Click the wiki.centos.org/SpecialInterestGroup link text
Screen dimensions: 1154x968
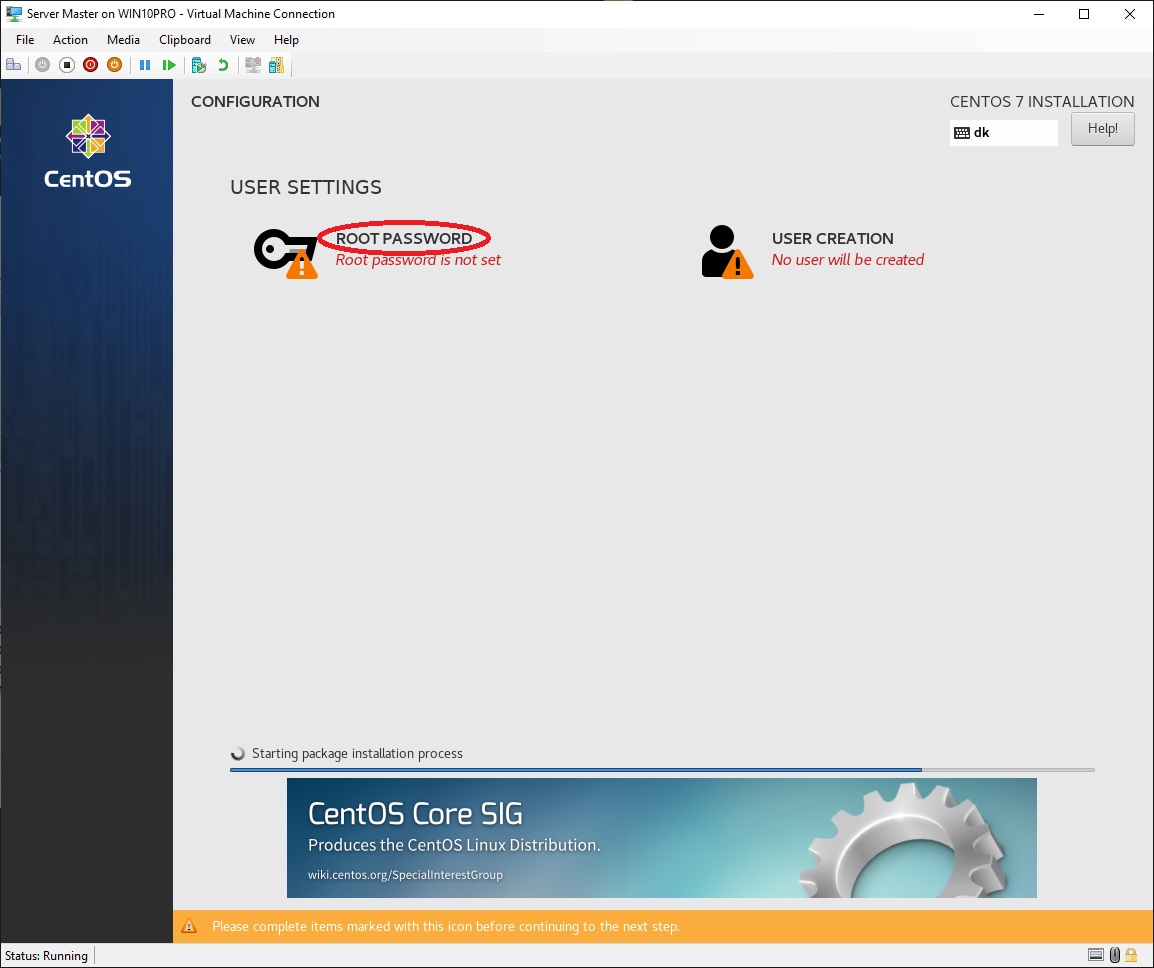[406, 875]
